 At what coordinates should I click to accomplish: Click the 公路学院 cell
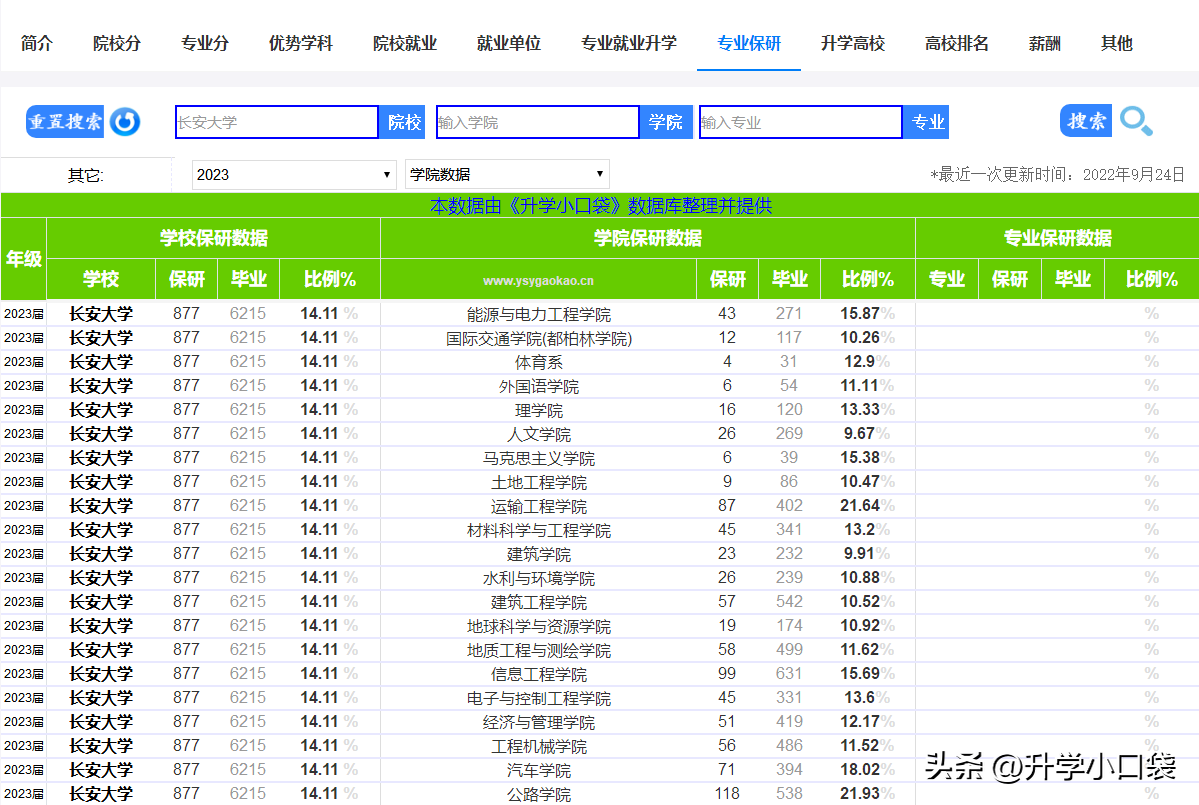pos(538,794)
